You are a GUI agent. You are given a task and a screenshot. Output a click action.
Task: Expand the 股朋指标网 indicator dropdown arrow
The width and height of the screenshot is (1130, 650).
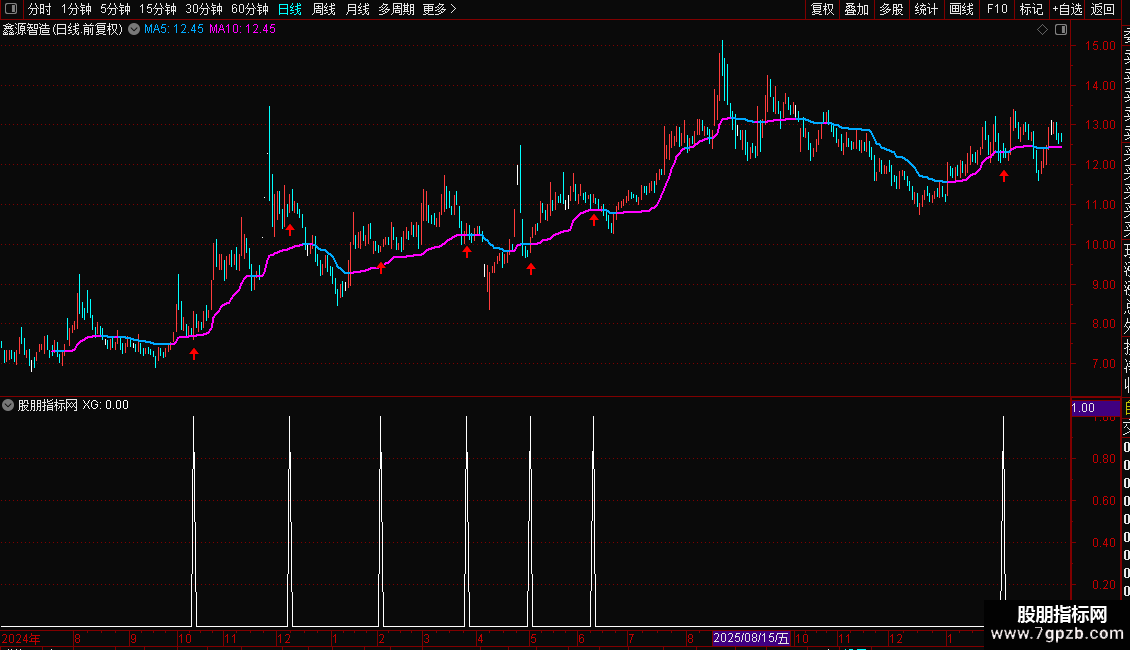click(x=8, y=405)
